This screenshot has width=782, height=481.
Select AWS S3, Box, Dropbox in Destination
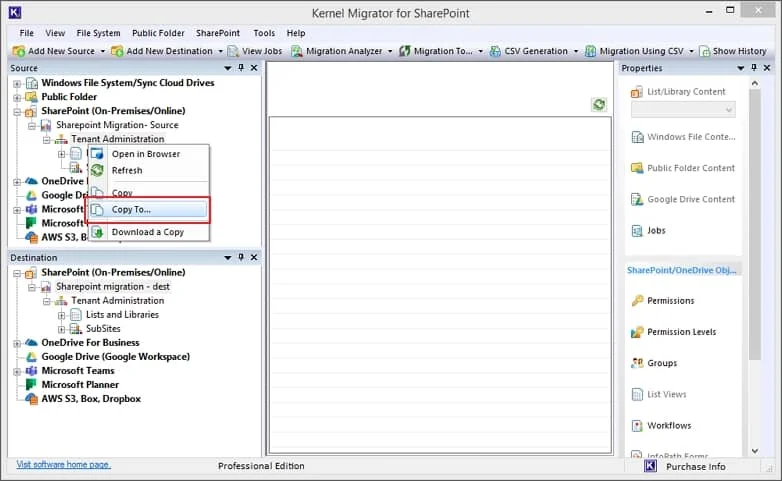click(91, 398)
